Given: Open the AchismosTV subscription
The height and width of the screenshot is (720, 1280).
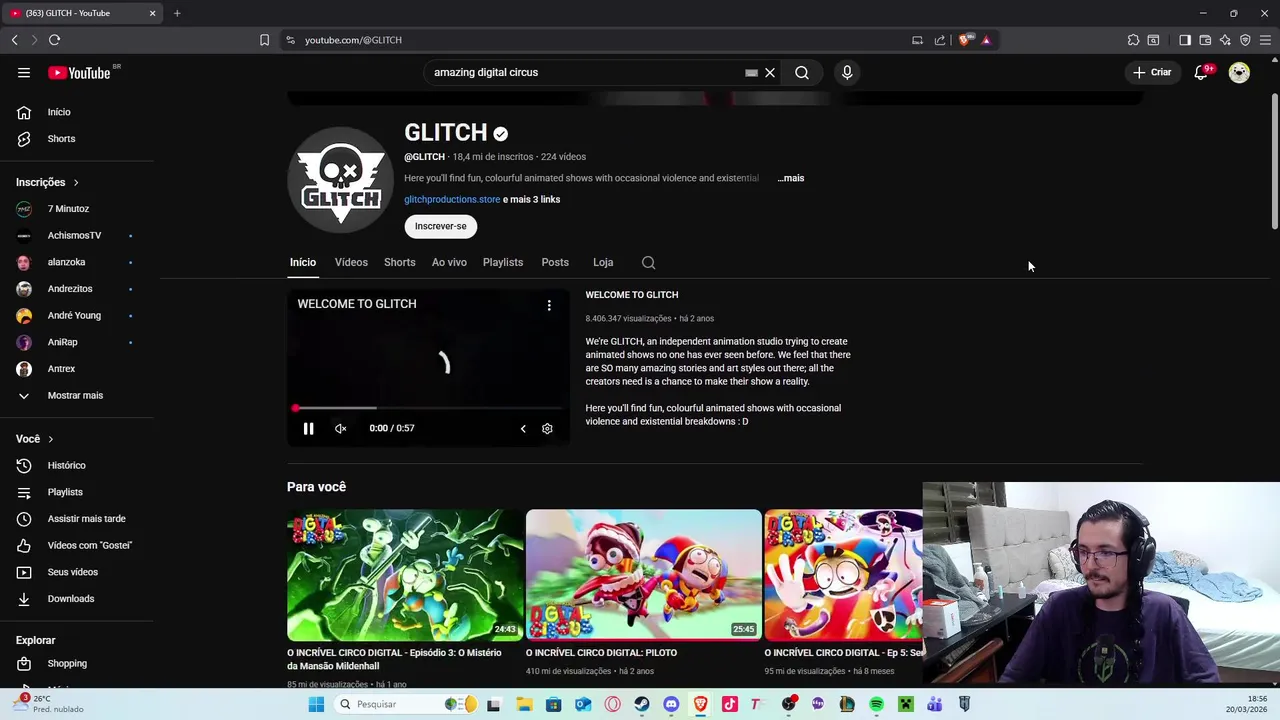Looking at the screenshot, I should 77,235.
